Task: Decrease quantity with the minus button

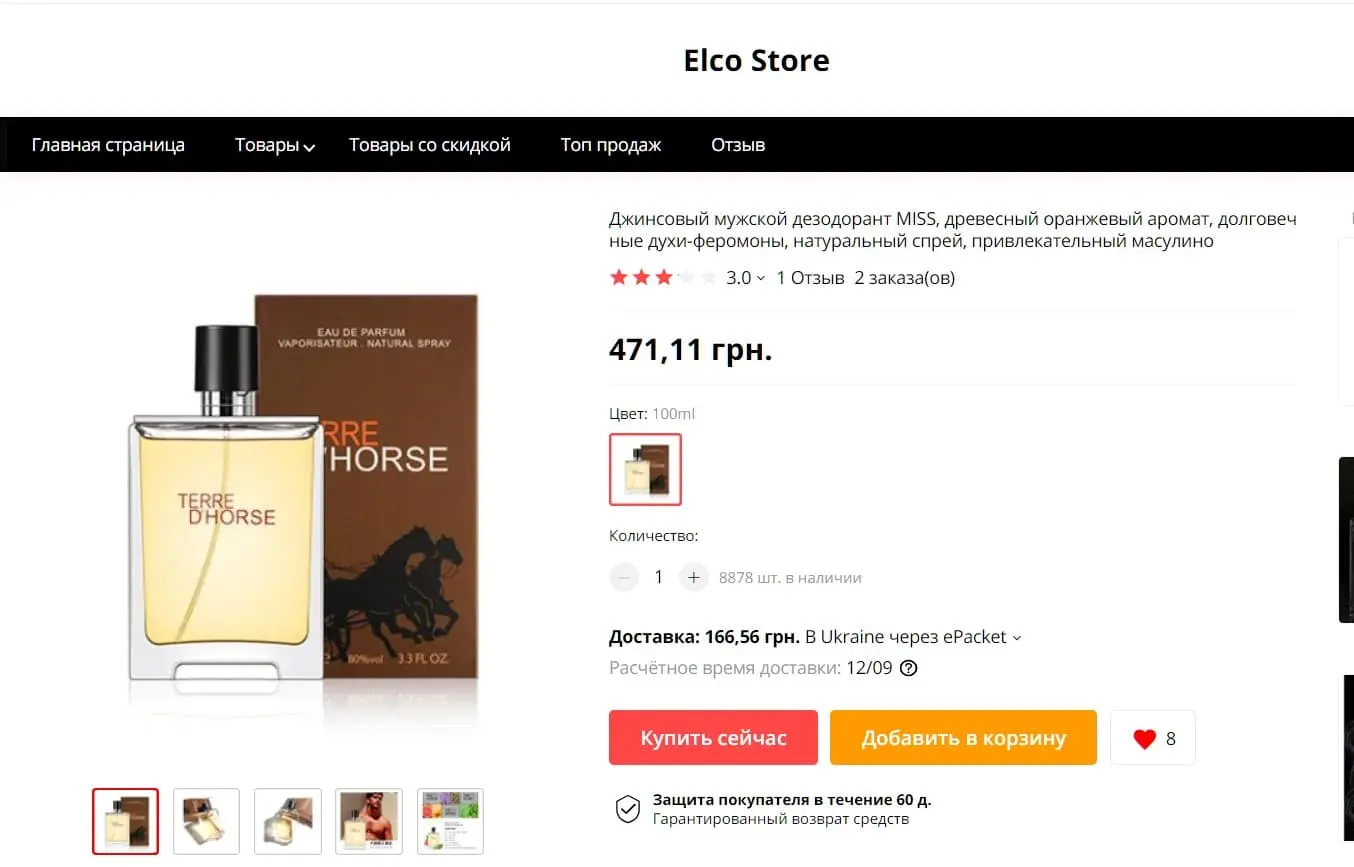Action: tap(624, 577)
